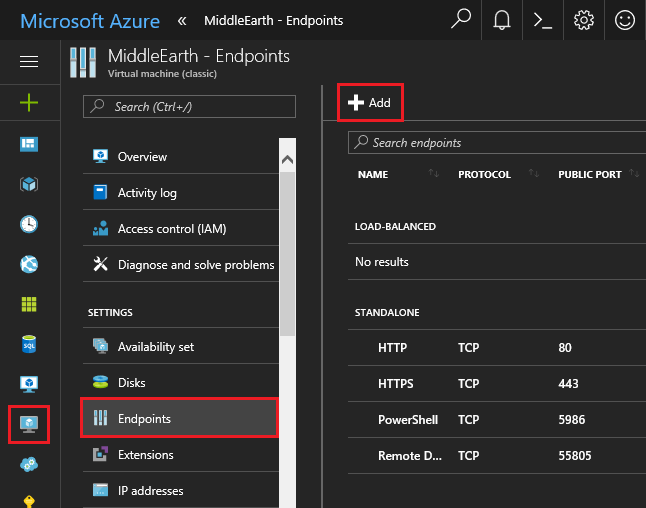Launch Cloud Shell from top bar
This screenshot has width=646, height=508.
(x=543, y=20)
